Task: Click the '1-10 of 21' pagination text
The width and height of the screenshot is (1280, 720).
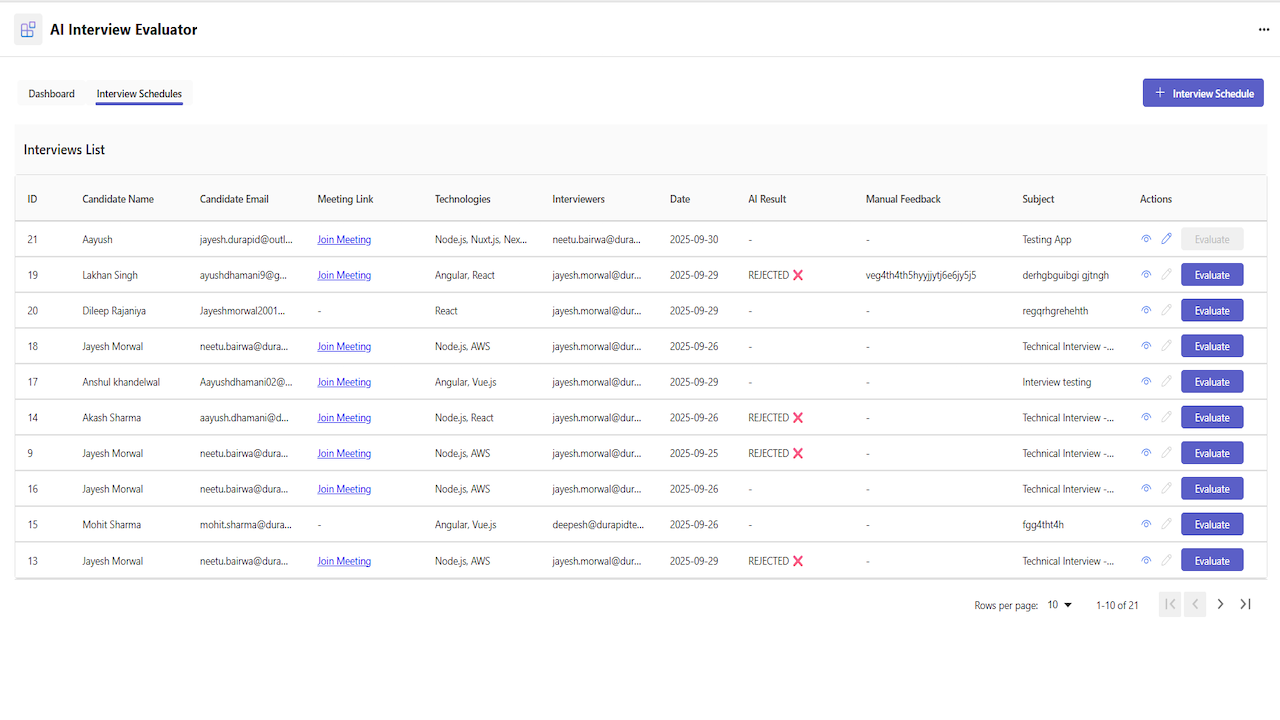Action: (1117, 605)
